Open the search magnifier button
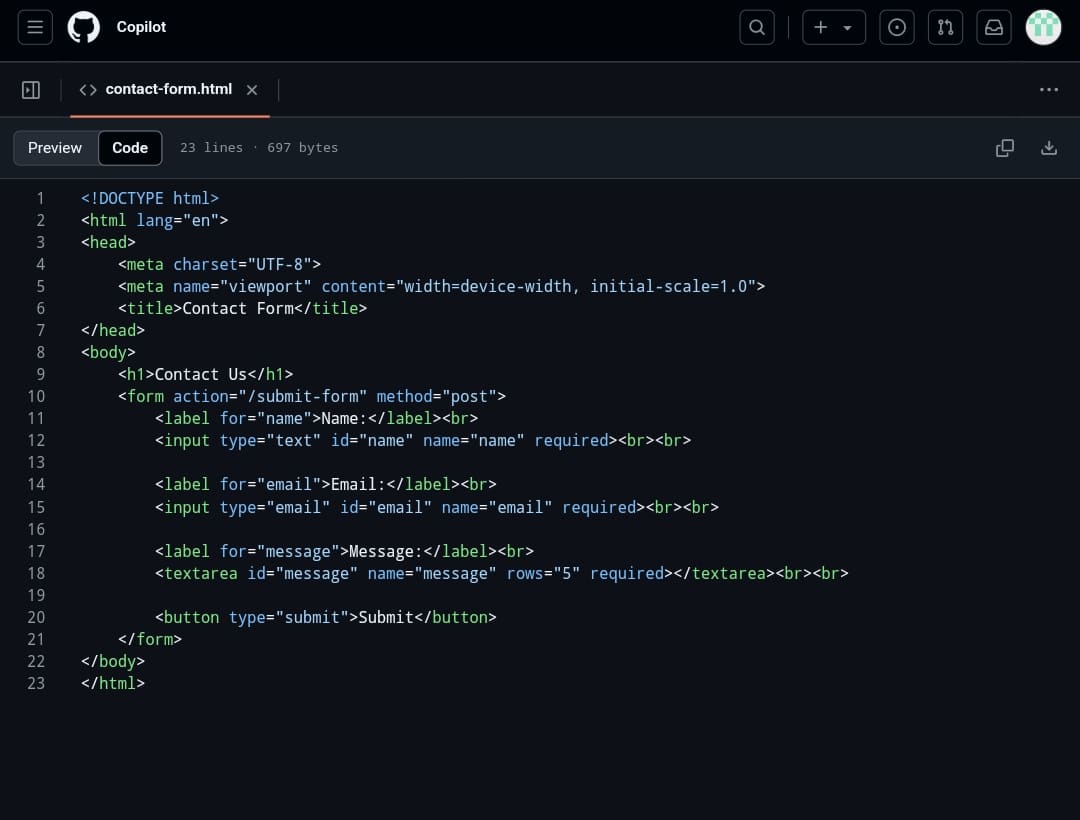 click(757, 28)
